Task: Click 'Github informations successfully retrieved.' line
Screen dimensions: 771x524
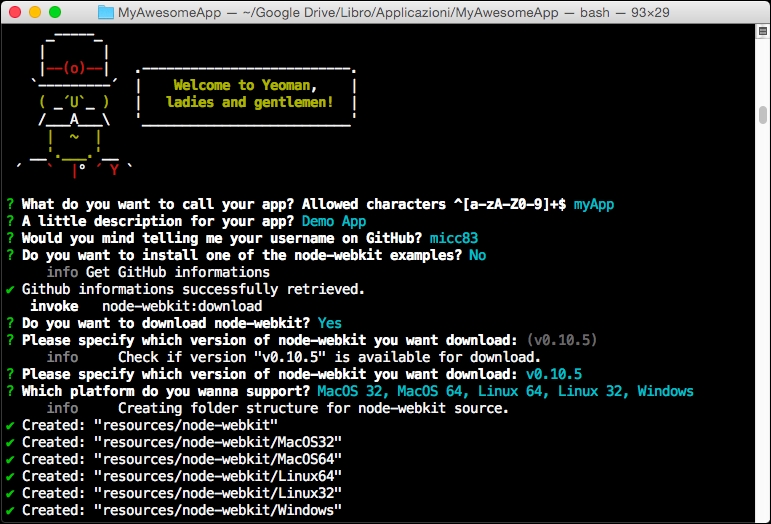Action: [193, 290]
